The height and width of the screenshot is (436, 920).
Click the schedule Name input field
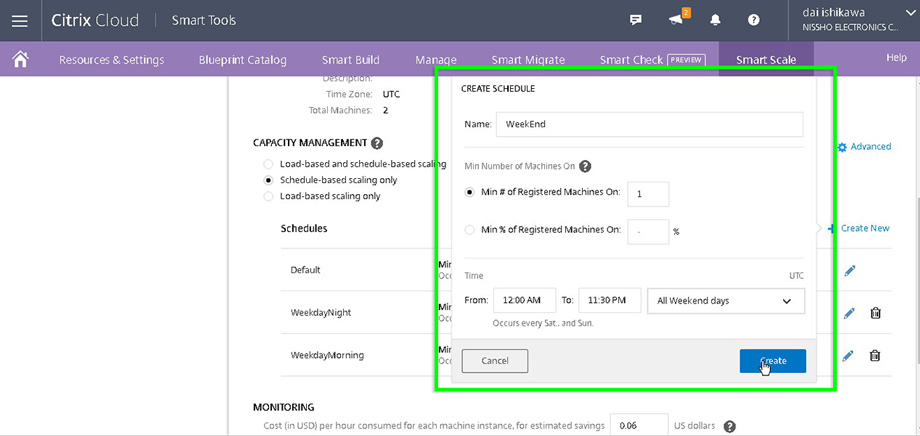pos(650,124)
